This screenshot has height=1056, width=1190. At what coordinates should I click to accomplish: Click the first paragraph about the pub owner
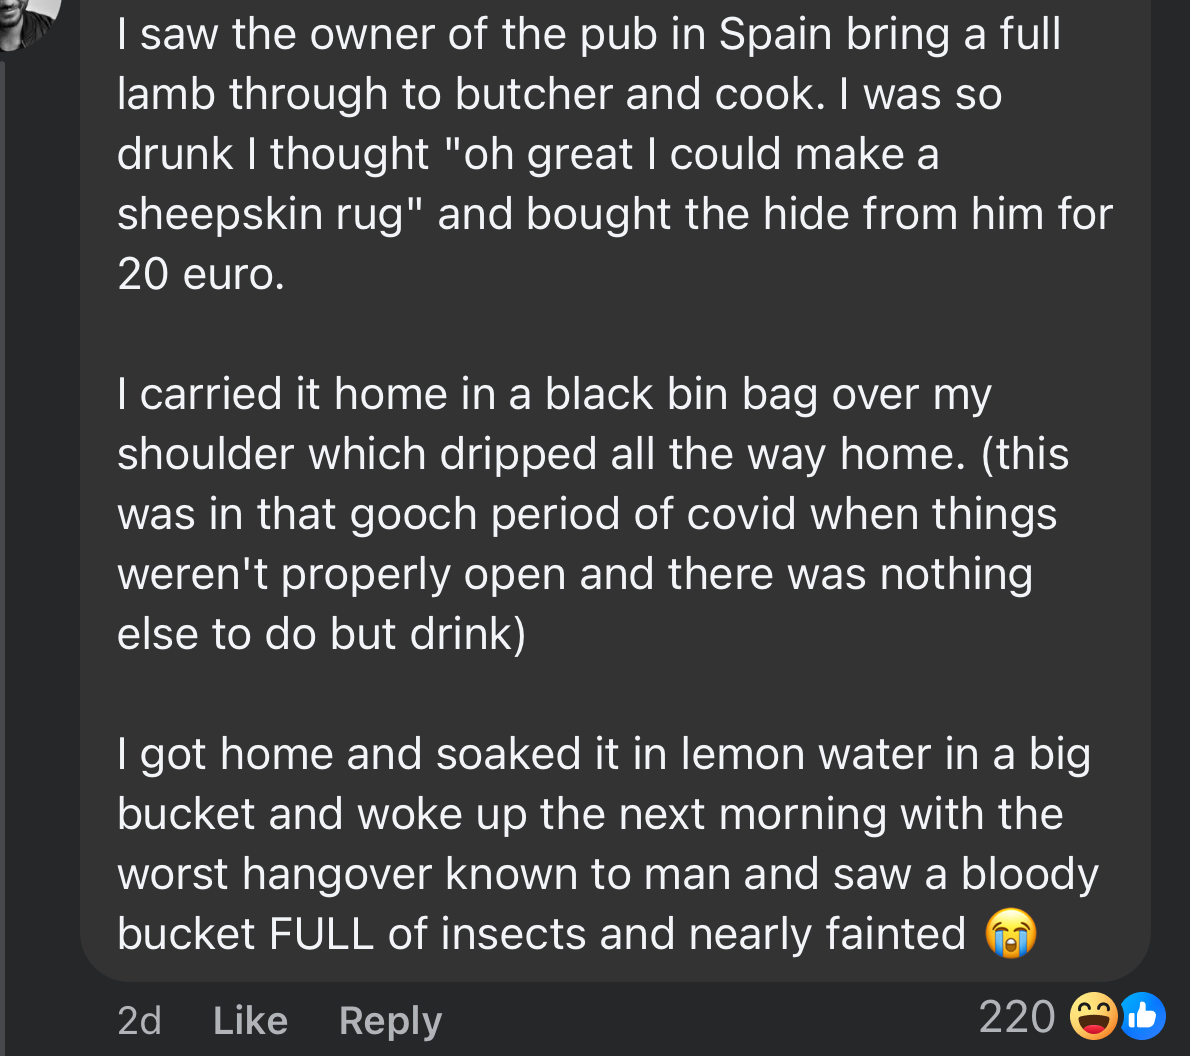pos(600,153)
